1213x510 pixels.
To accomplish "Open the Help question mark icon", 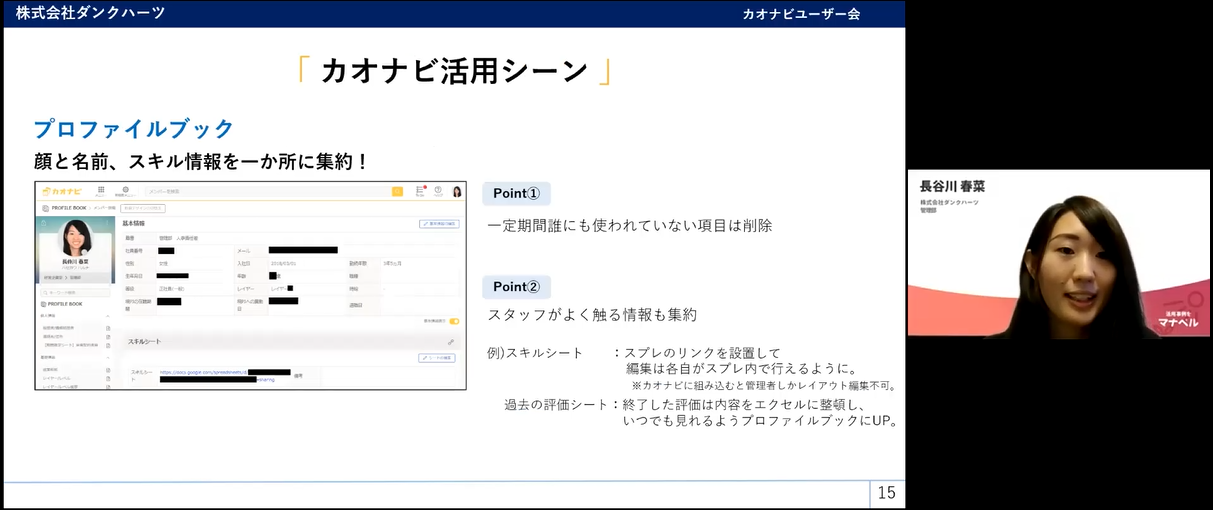I will pos(438,190).
